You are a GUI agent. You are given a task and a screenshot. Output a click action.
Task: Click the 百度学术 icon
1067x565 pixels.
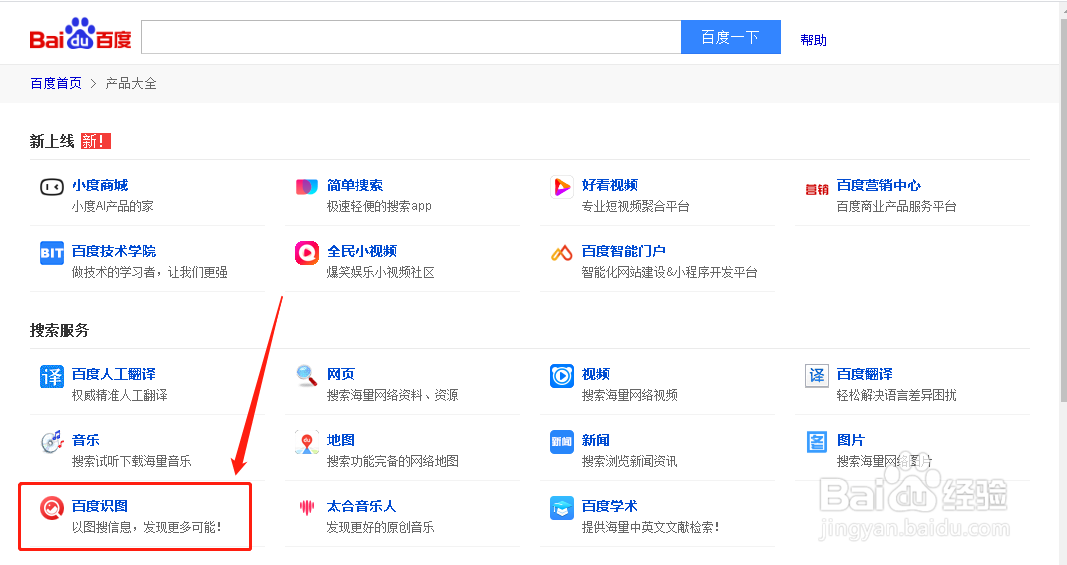coord(562,508)
